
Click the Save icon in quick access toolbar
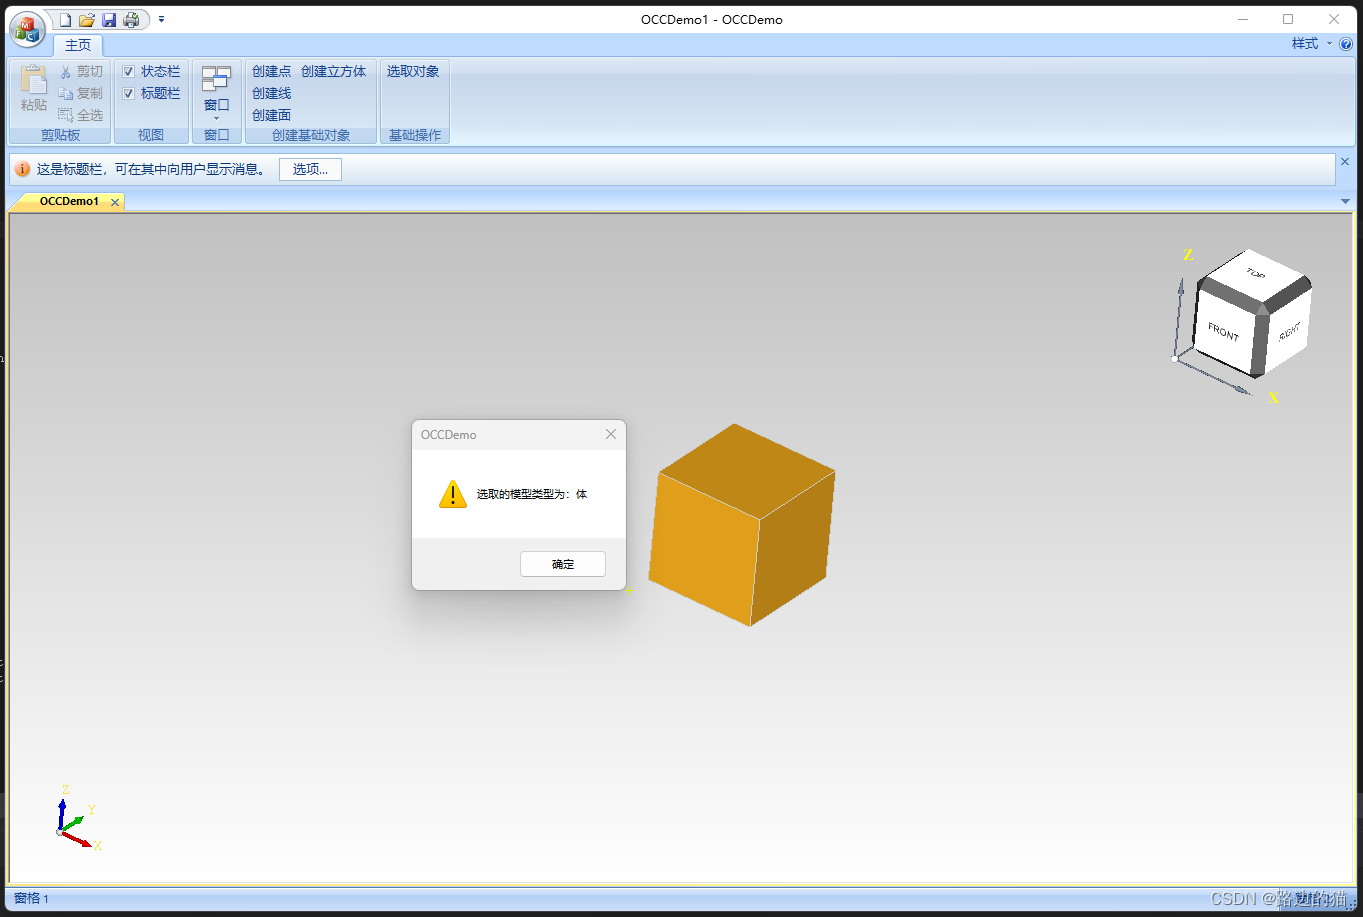pos(108,19)
